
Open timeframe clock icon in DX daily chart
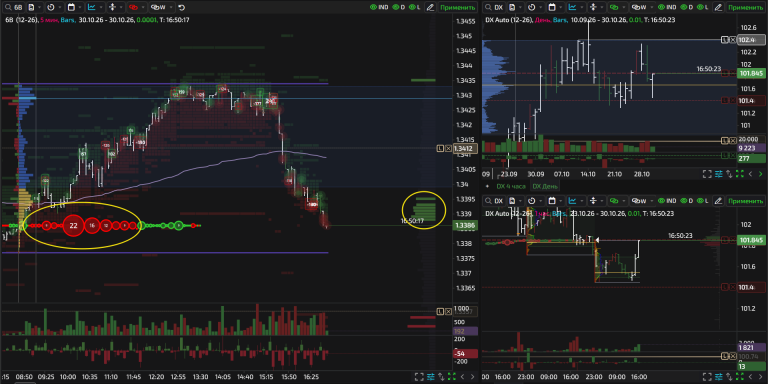531,7
